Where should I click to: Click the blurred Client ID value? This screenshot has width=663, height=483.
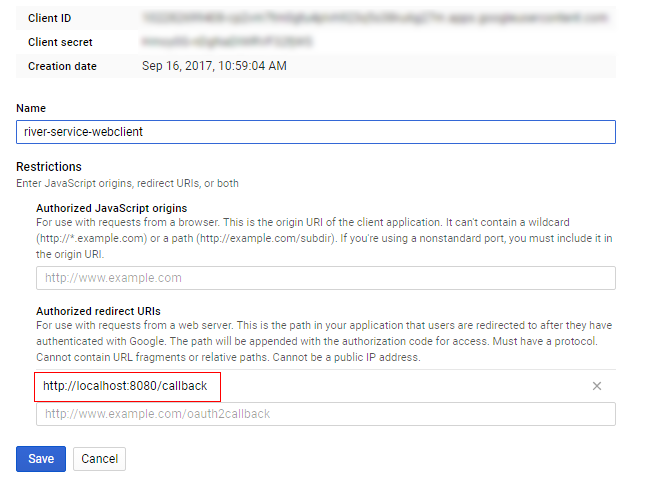375,18
